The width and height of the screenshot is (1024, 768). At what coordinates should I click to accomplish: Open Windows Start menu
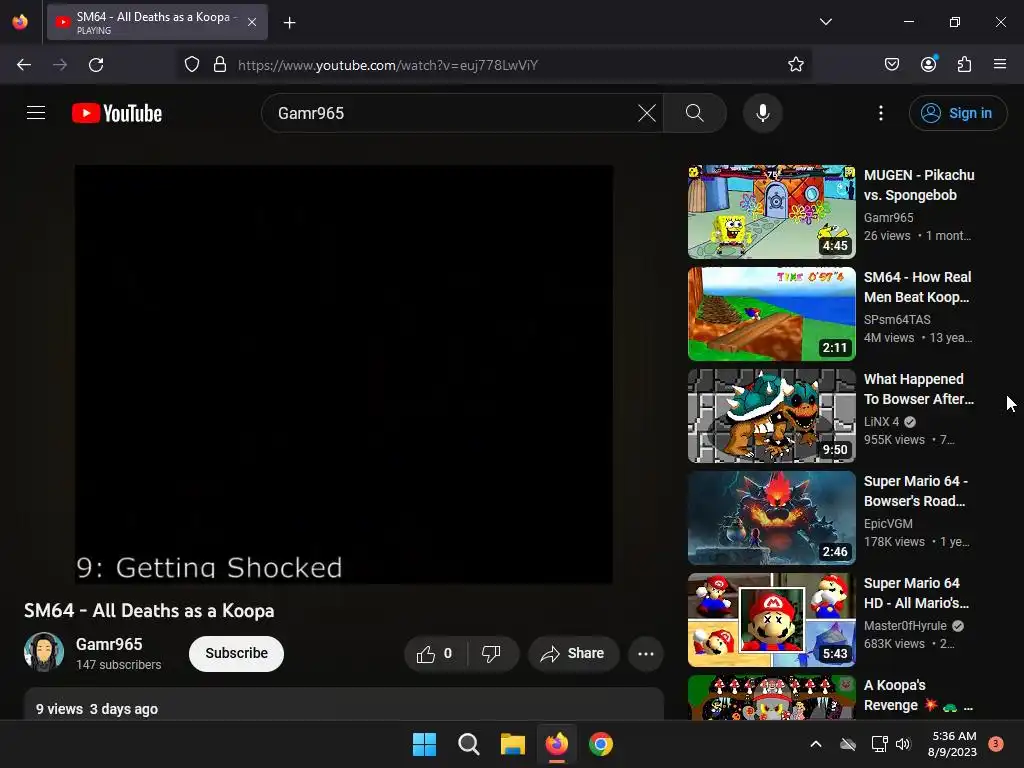424,744
